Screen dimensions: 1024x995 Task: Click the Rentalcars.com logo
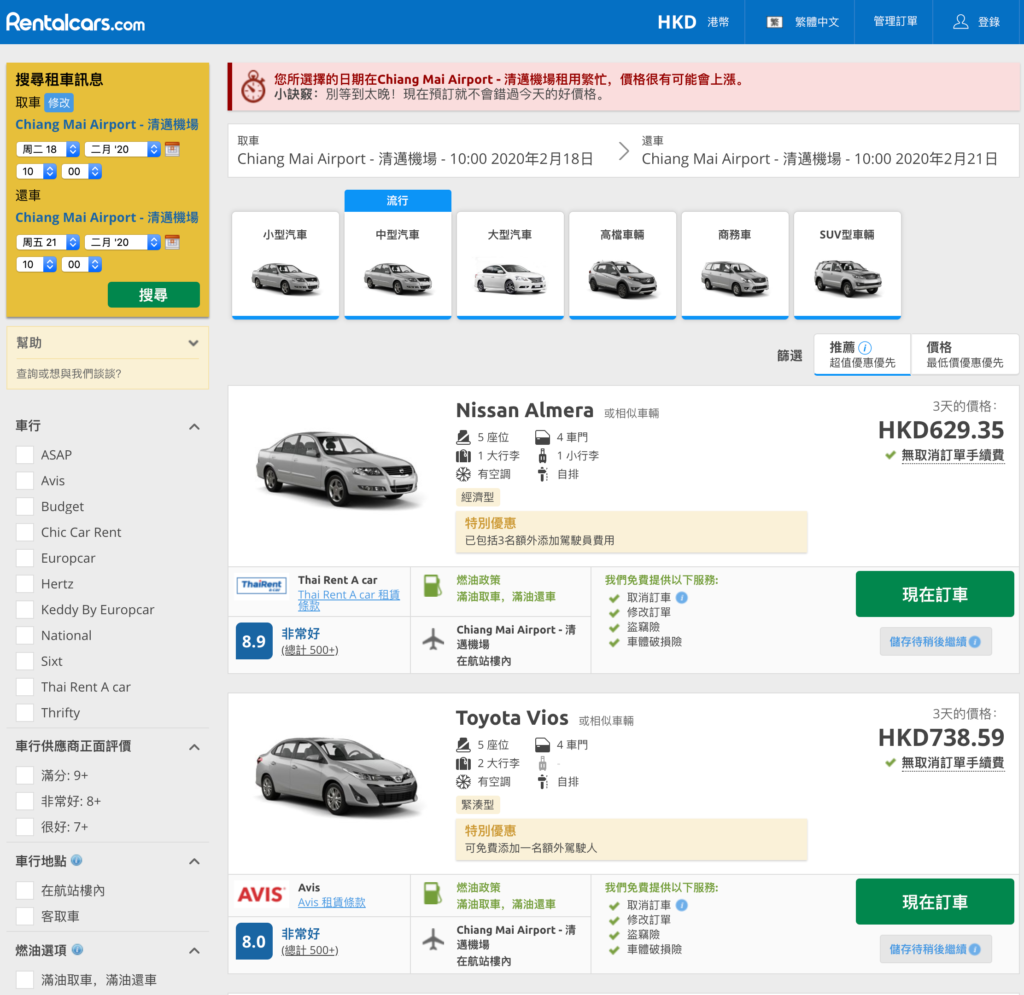pyautogui.click(x=75, y=22)
